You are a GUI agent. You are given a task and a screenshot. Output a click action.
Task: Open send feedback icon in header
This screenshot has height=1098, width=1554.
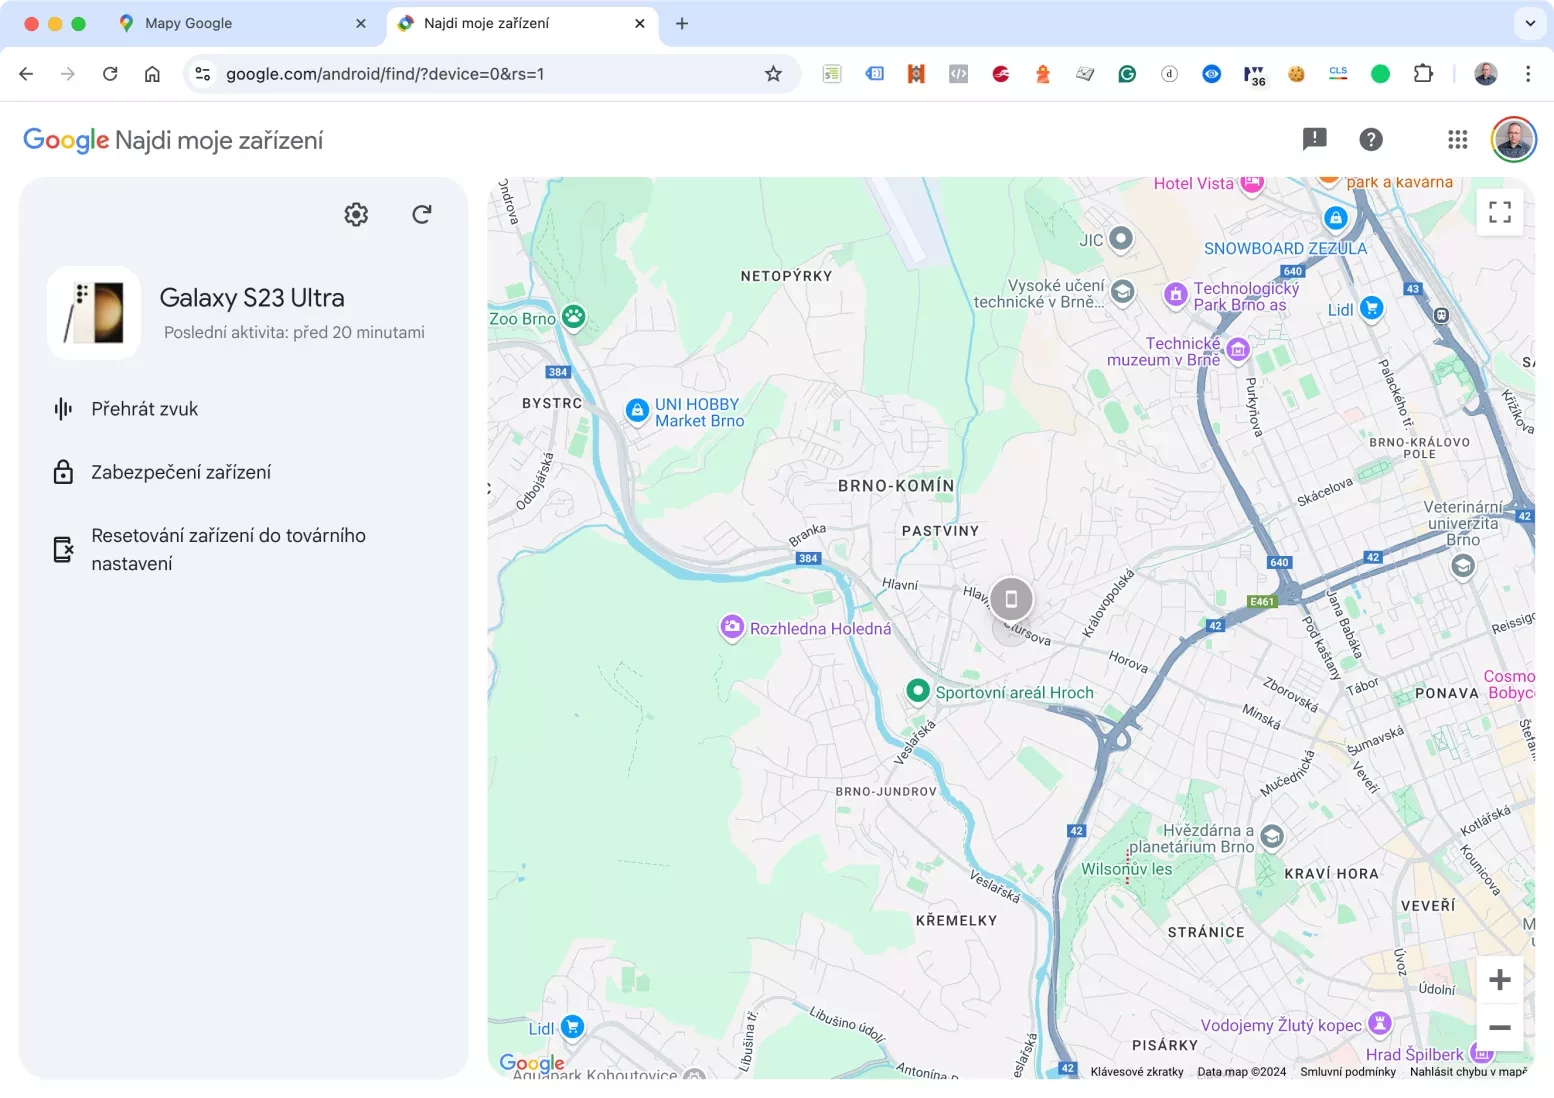pyautogui.click(x=1315, y=140)
